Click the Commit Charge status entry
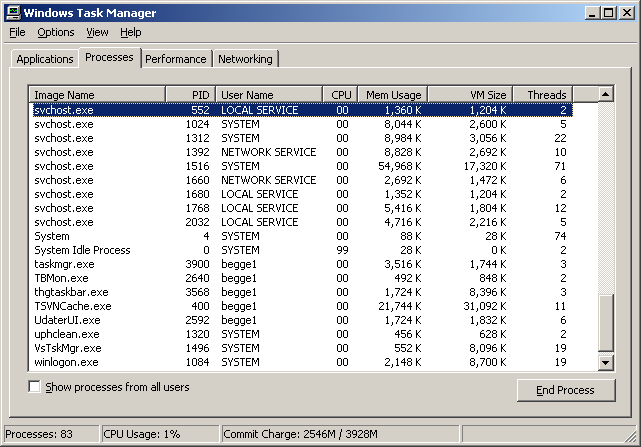The image size is (641, 447). (341, 434)
